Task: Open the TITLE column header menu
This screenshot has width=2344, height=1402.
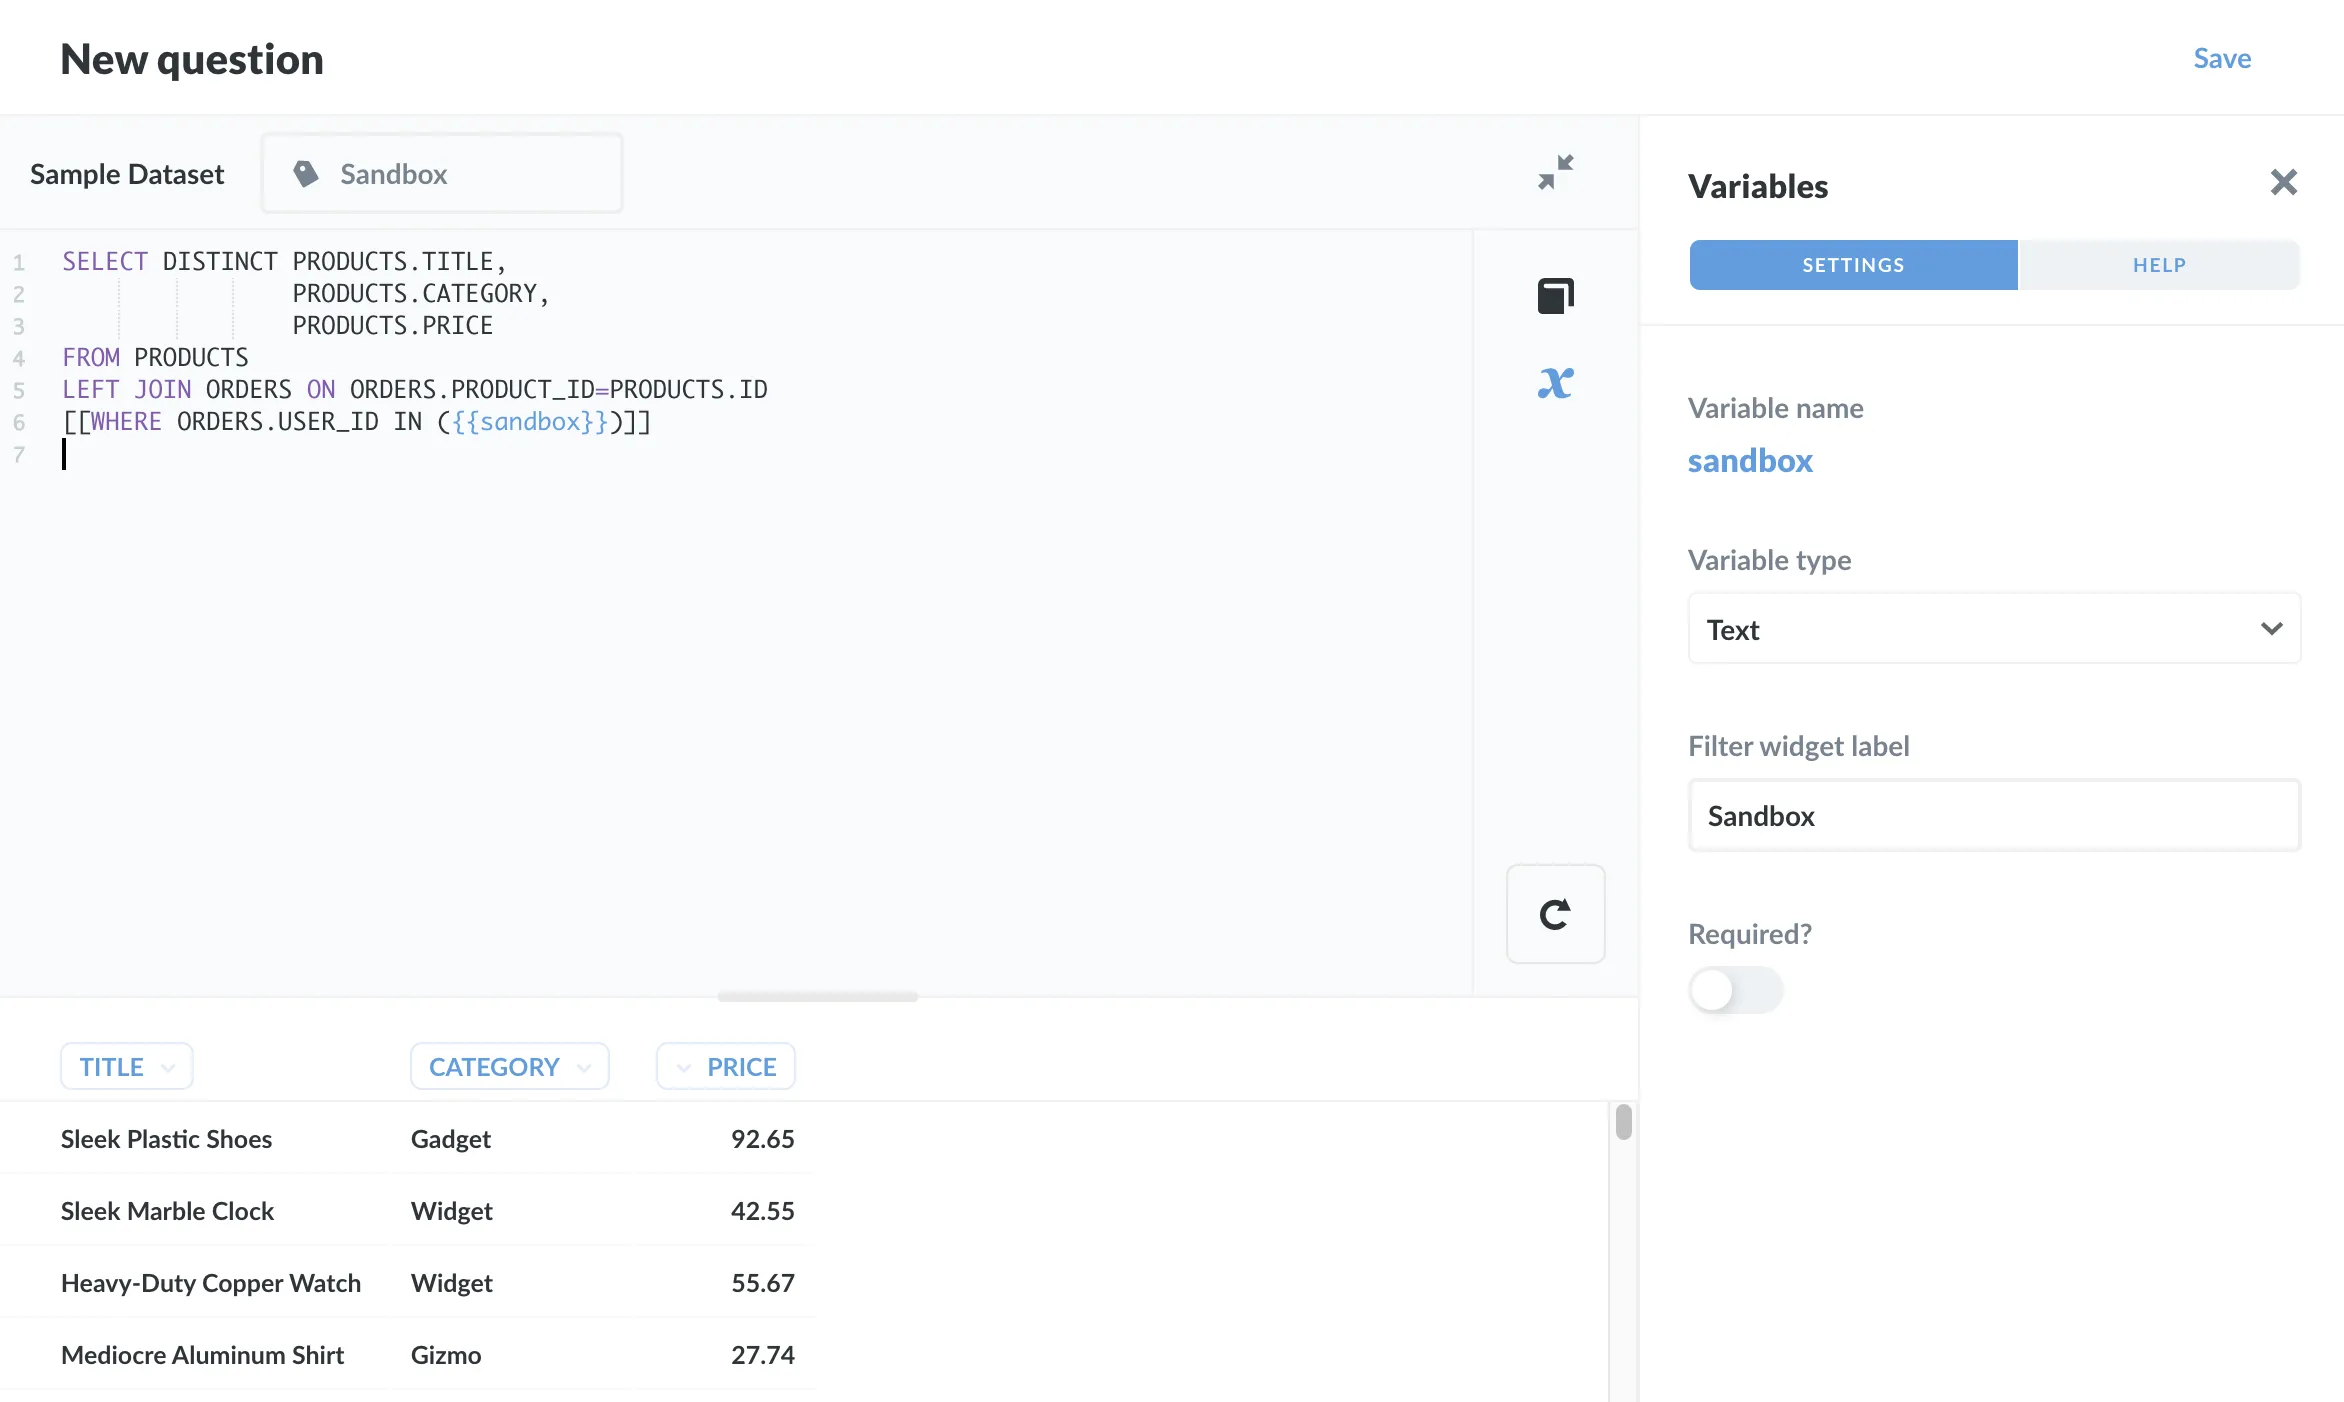Action: [127, 1067]
